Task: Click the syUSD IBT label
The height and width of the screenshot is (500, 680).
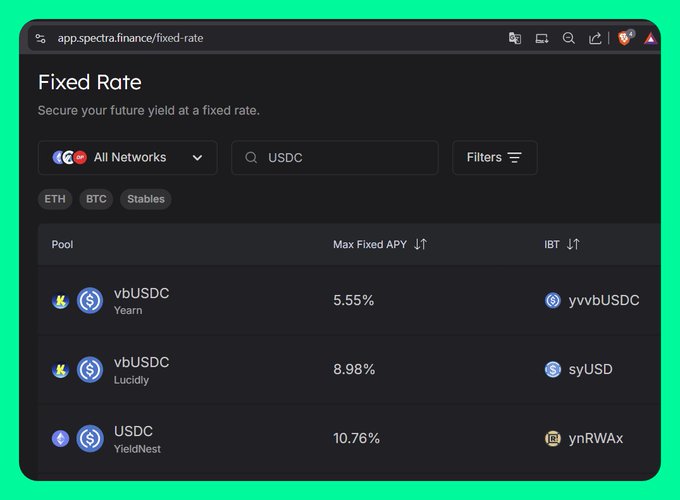Action: coord(591,369)
